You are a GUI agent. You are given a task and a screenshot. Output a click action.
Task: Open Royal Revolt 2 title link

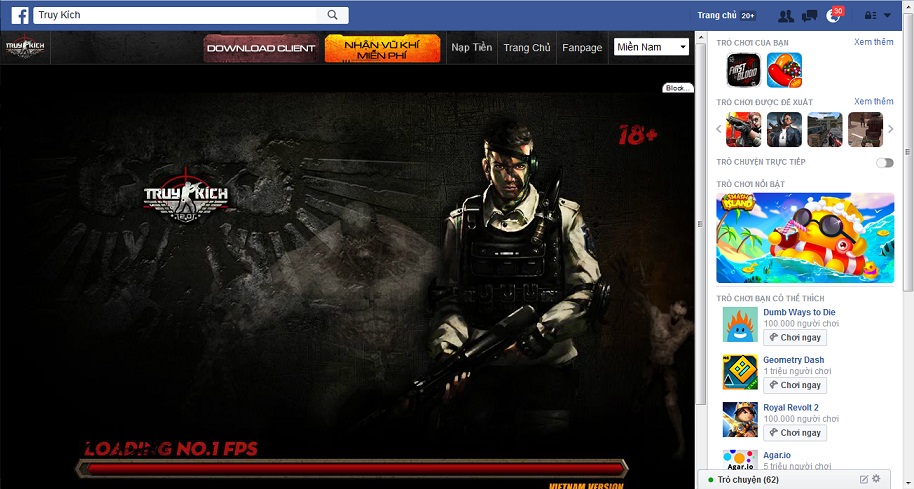point(791,408)
